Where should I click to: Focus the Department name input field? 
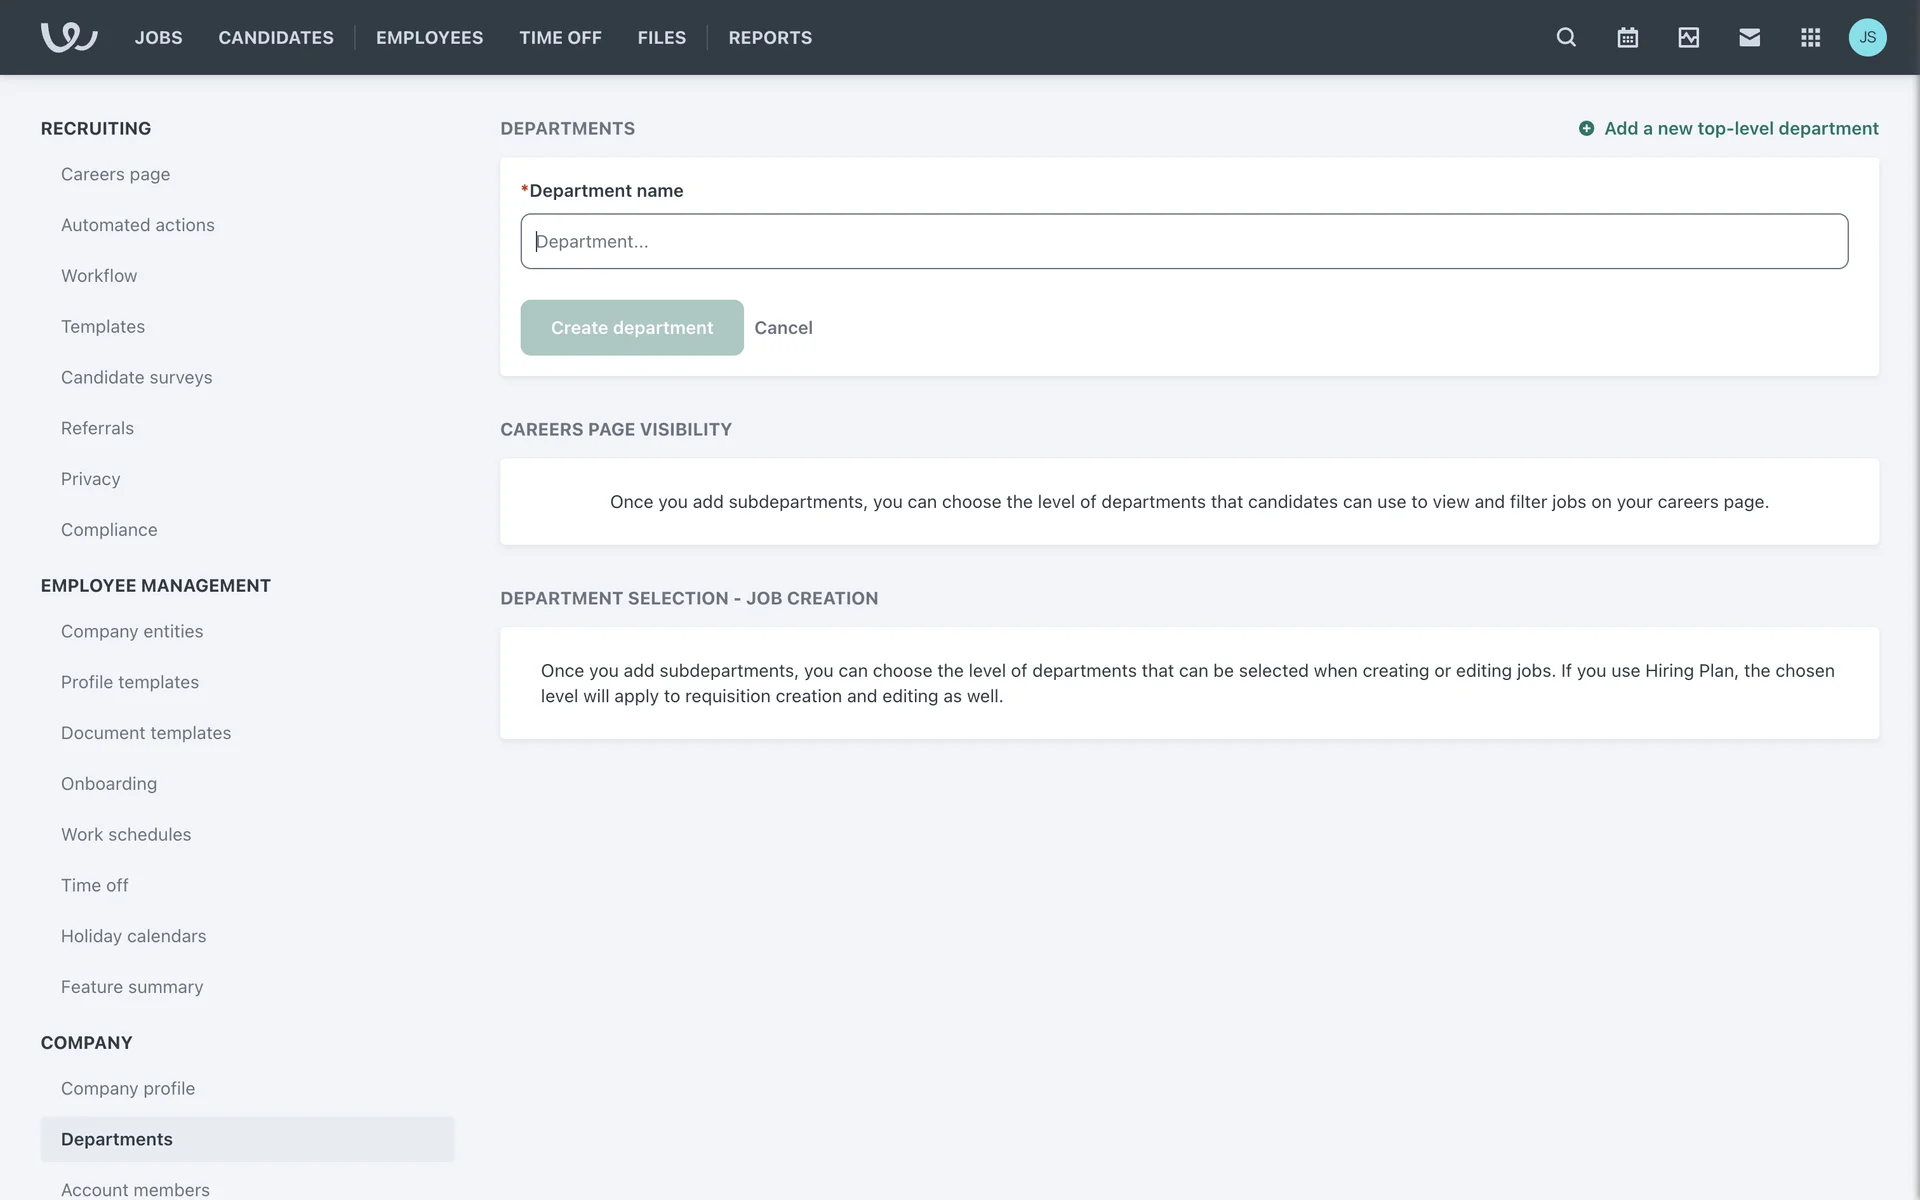click(x=1183, y=241)
